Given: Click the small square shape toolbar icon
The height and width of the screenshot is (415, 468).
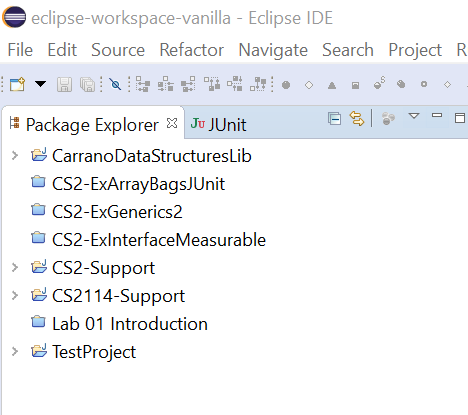Looking at the screenshot, I should click(x=355, y=86).
